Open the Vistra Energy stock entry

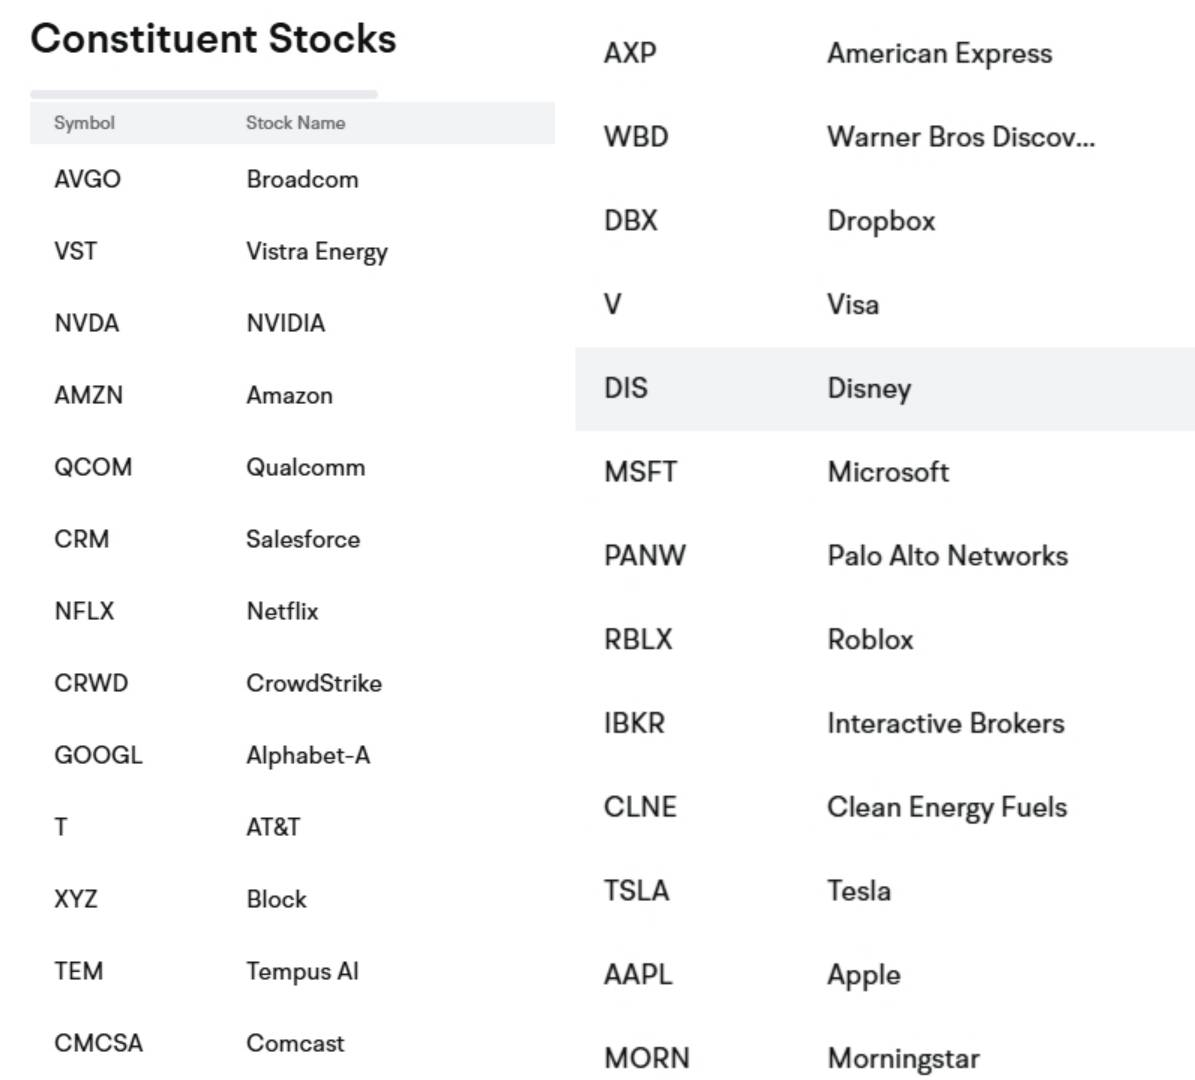click(x=316, y=252)
